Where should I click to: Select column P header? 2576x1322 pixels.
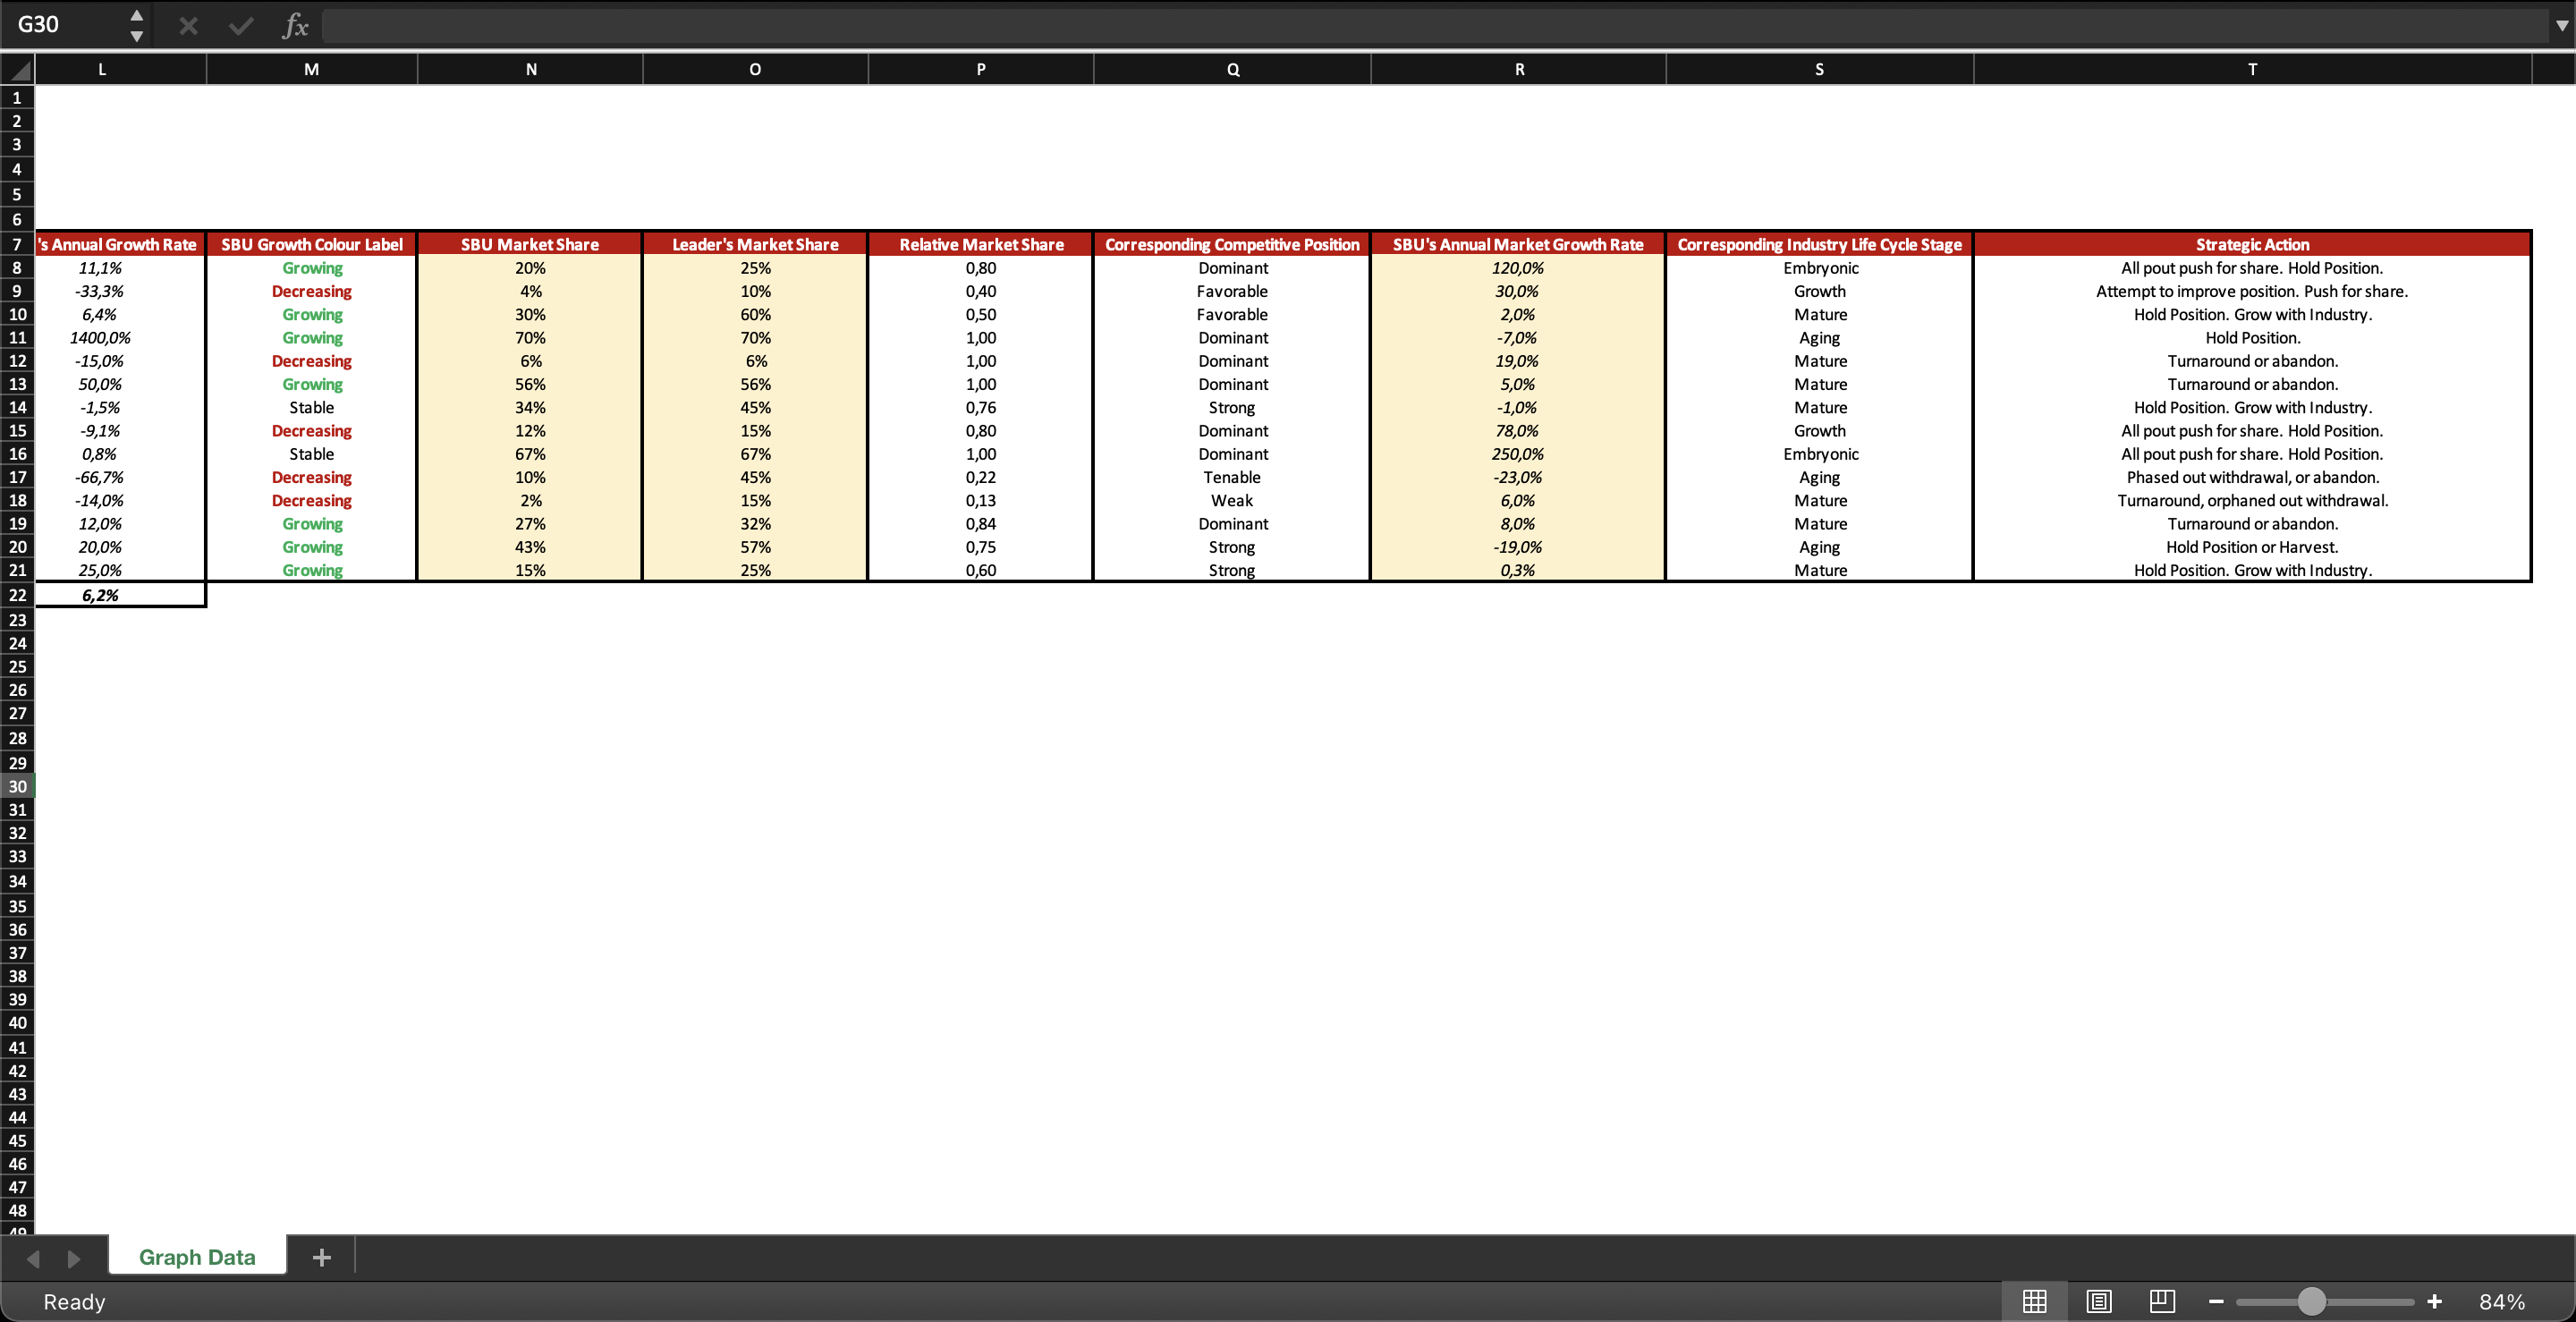click(x=980, y=69)
